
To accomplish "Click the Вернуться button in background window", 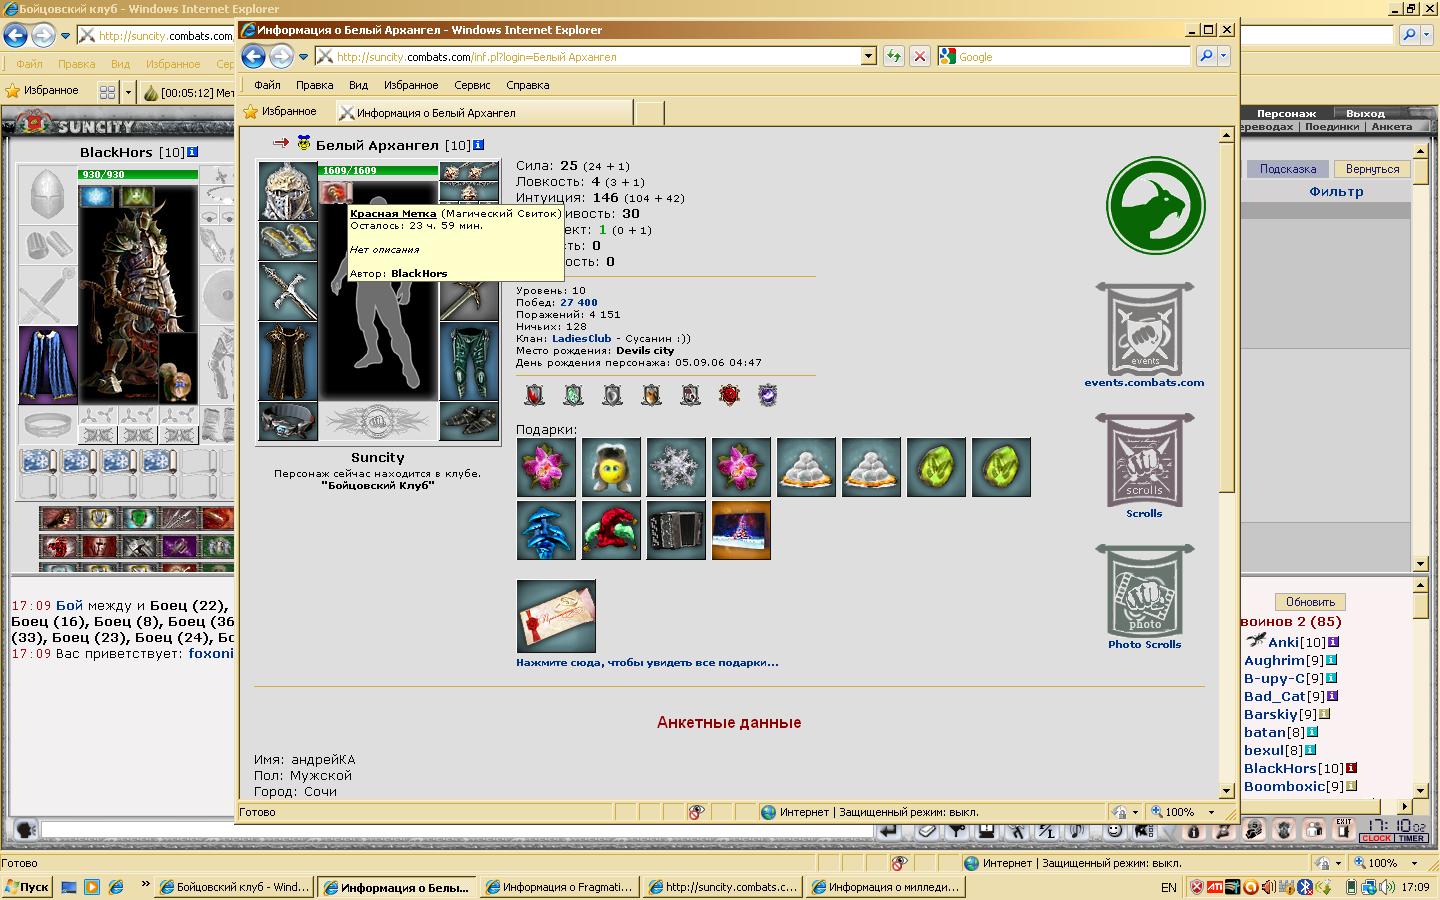I will (1372, 169).
